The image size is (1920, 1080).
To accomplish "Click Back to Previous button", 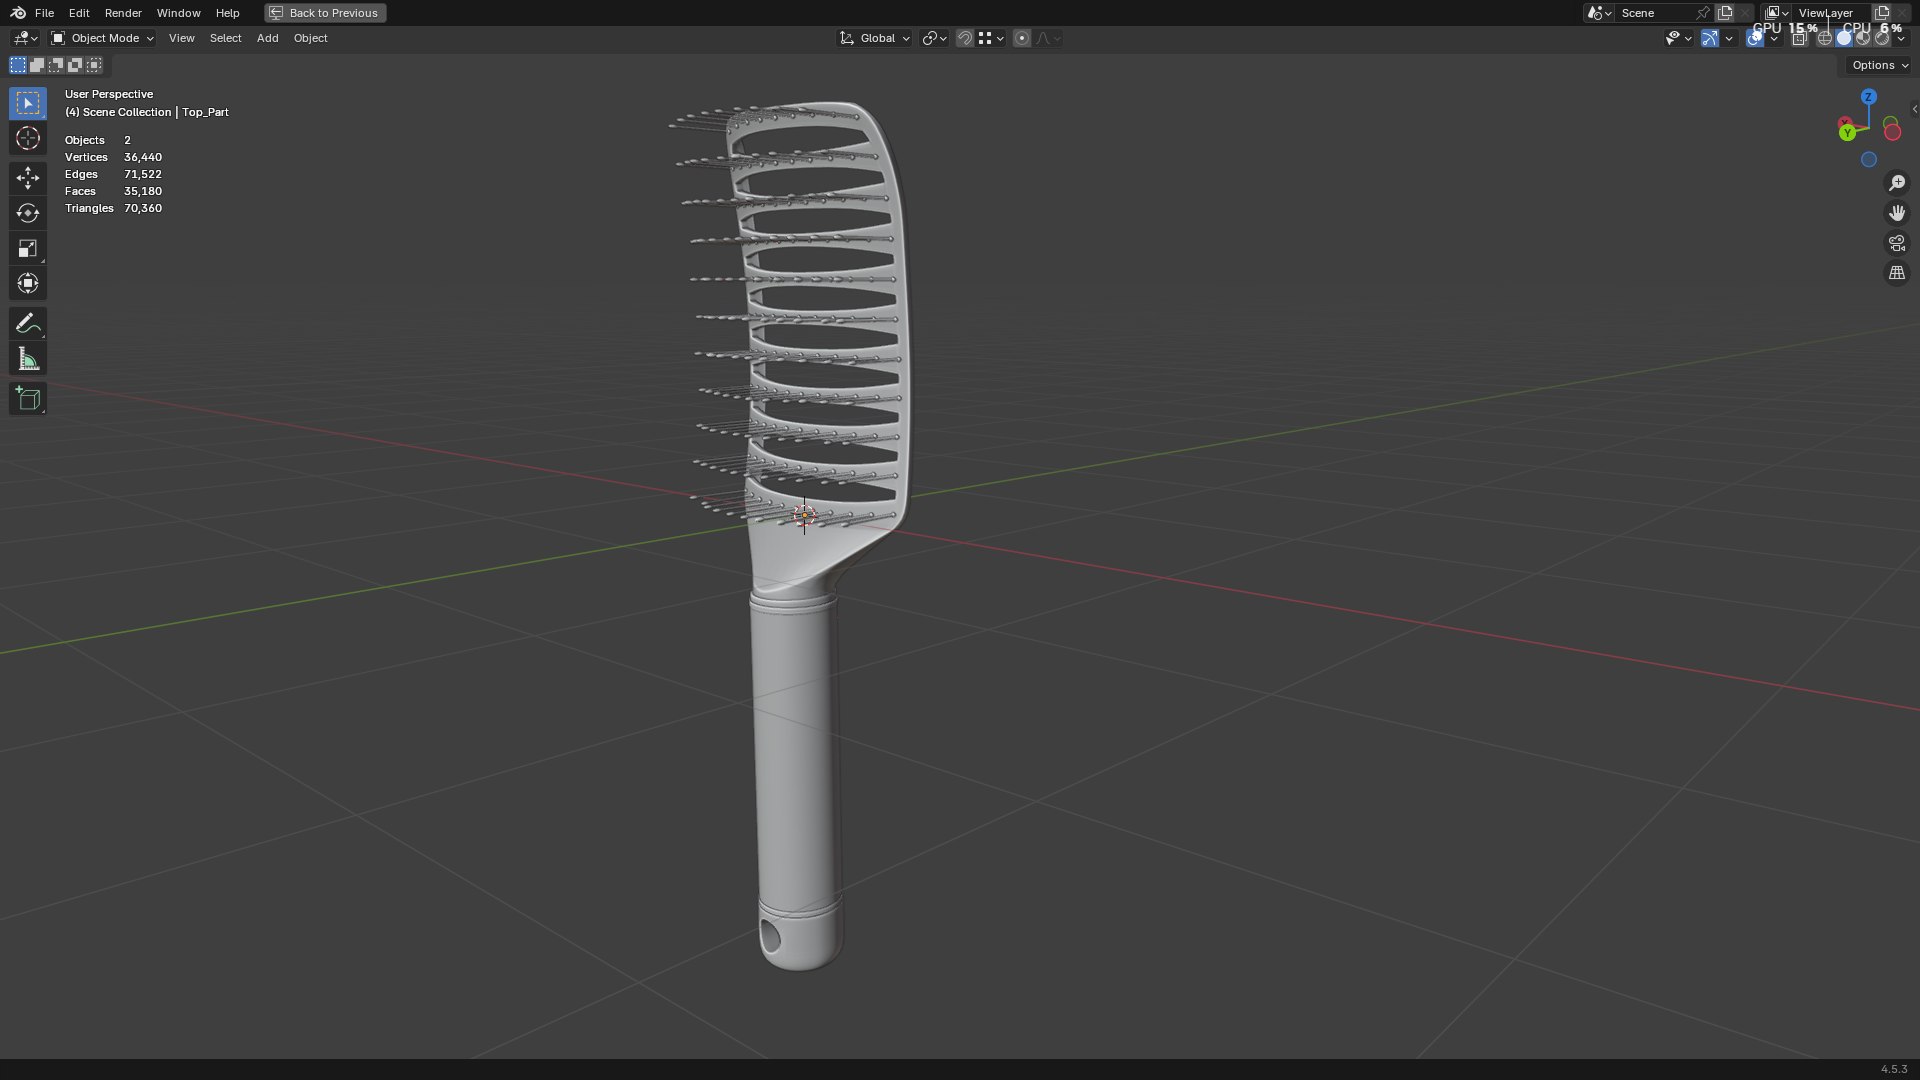I will point(325,13).
